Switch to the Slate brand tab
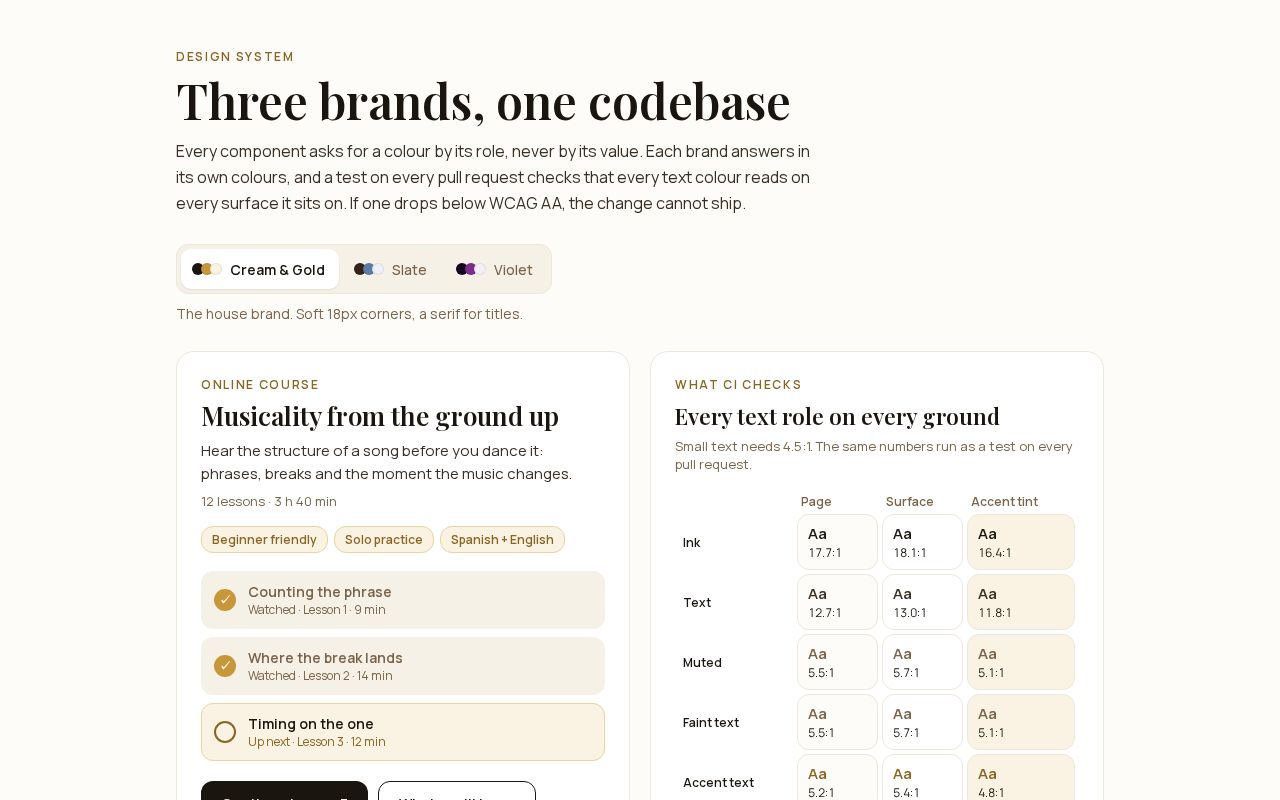The image size is (1280, 800). pos(391,269)
